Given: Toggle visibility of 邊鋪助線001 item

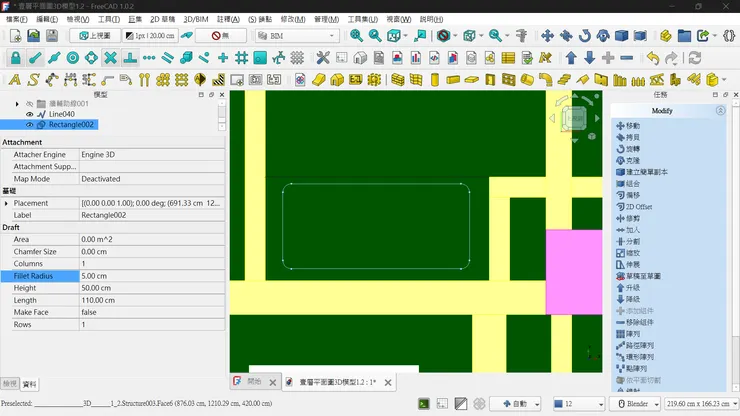Looking at the screenshot, I should (30, 103).
